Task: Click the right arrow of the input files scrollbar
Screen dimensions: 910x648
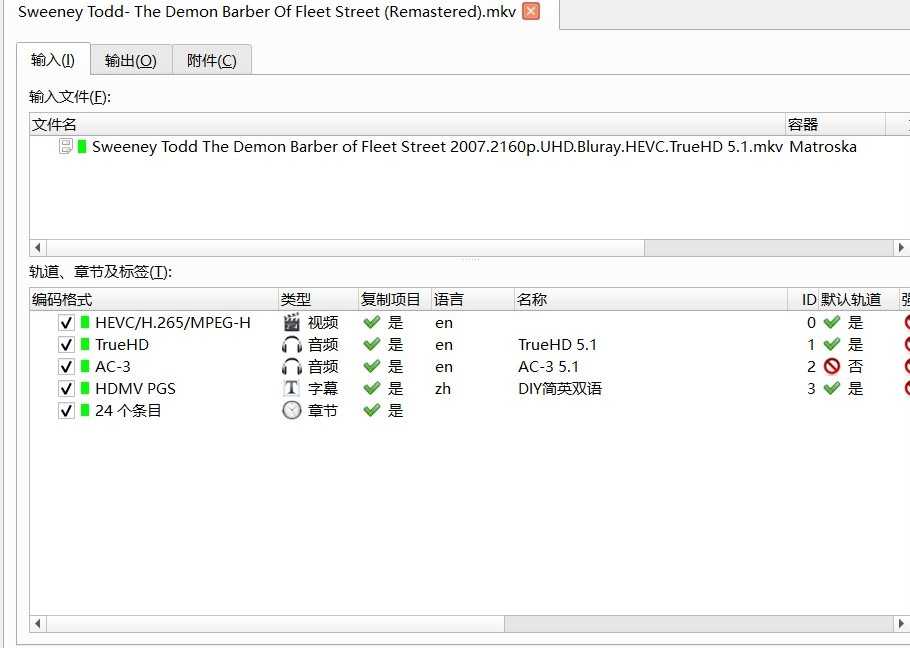Action: (x=901, y=248)
